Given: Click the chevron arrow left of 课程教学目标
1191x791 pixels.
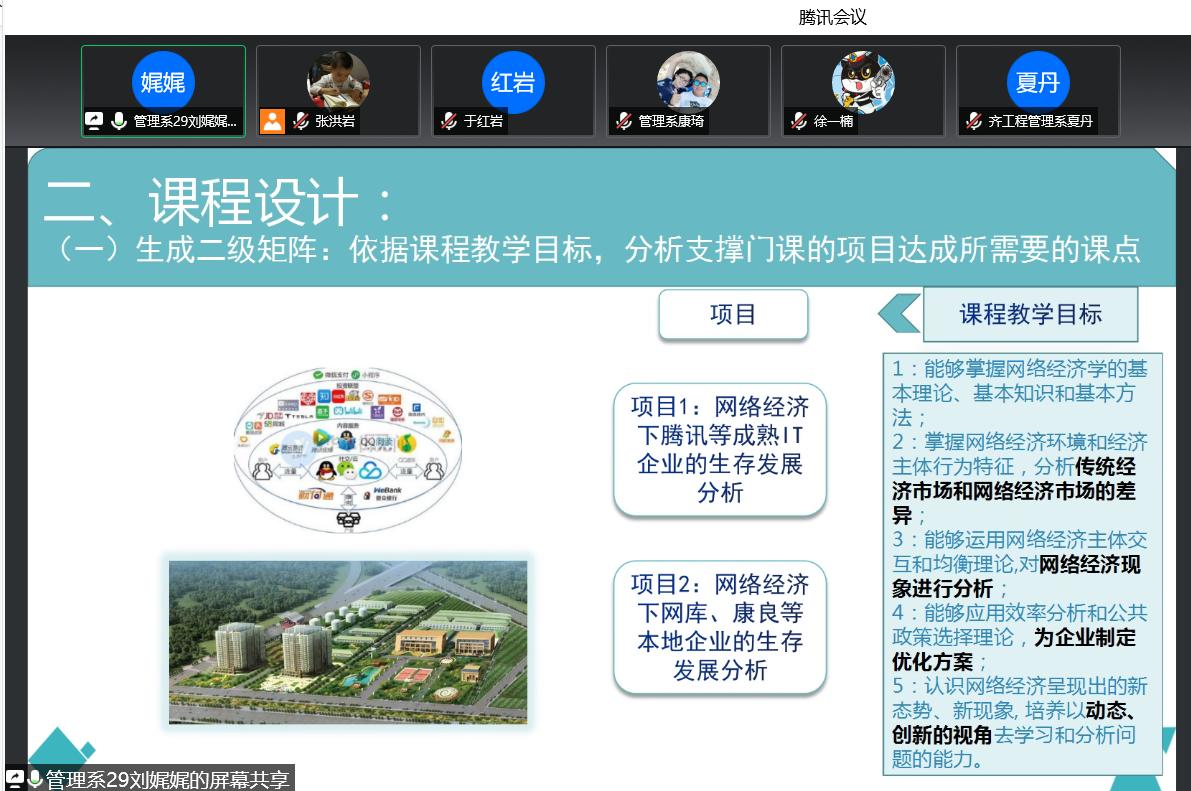Looking at the screenshot, I should tap(898, 314).
